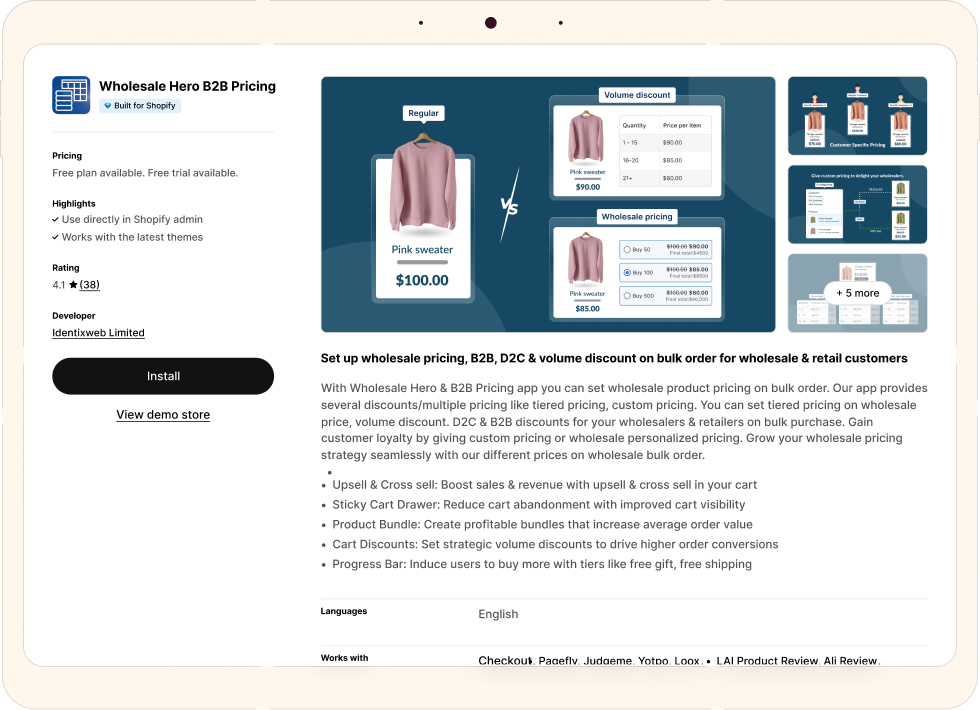Click the Regular label tag in image
Screen dimensions: 980x710
pyautogui.click(x=423, y=113)
